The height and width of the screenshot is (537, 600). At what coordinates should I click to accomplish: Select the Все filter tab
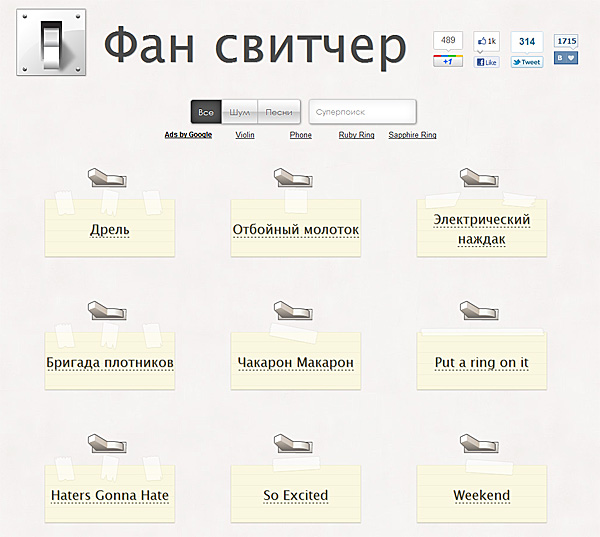[x=206, y=112]
